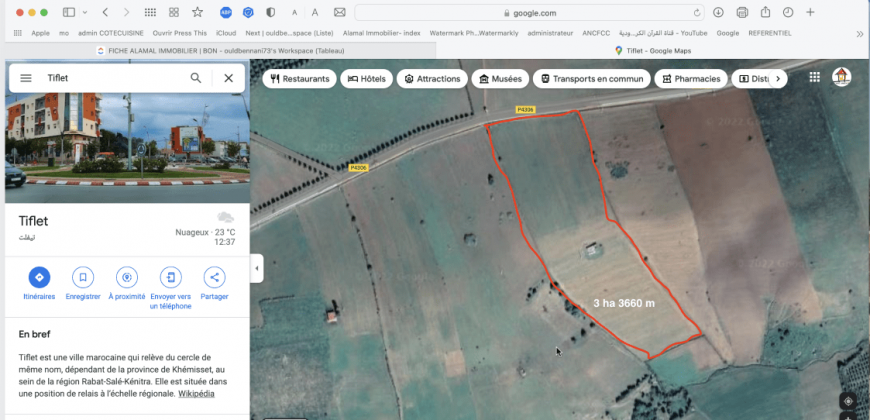Screen dimensions: 870x420
Task: Open the Wikipédia link
Action: pos(196,394)
